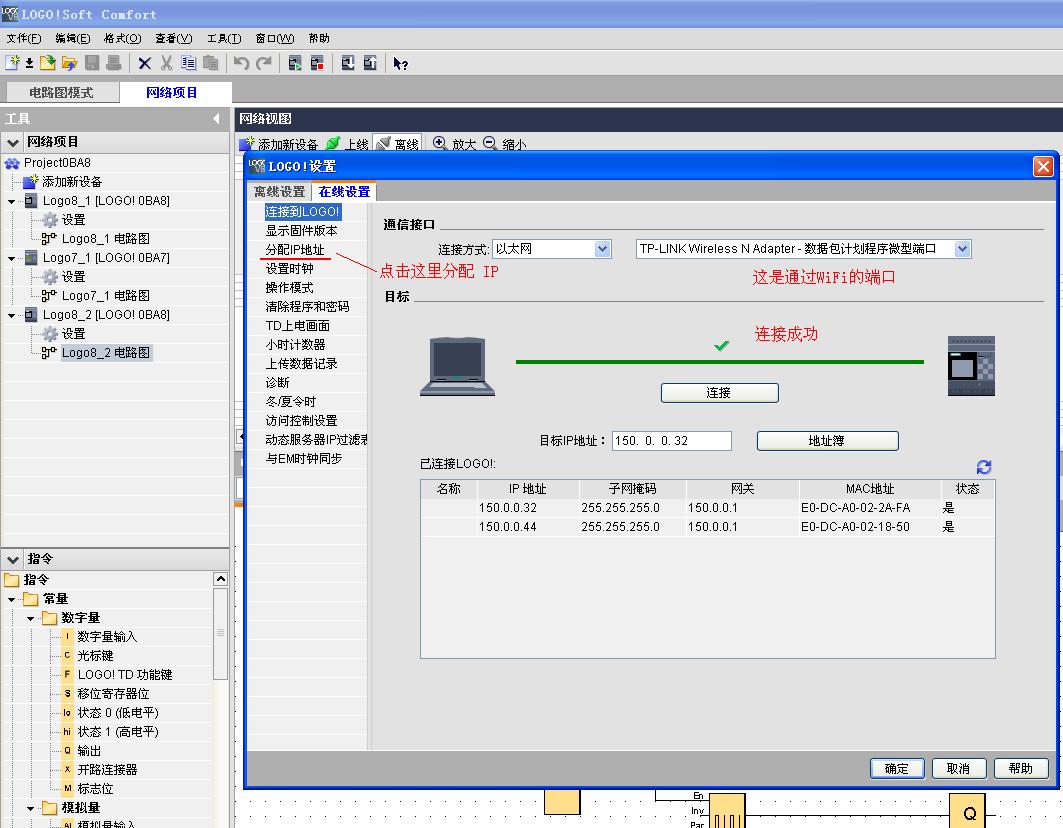Click the MAC地址 column header
The image size is (1063, 828).
tap(870, 489)
